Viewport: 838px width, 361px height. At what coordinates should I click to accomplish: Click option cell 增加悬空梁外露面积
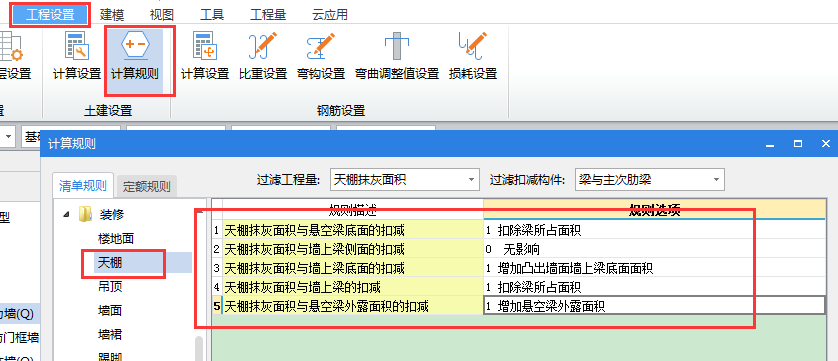[x=654, y=306]
